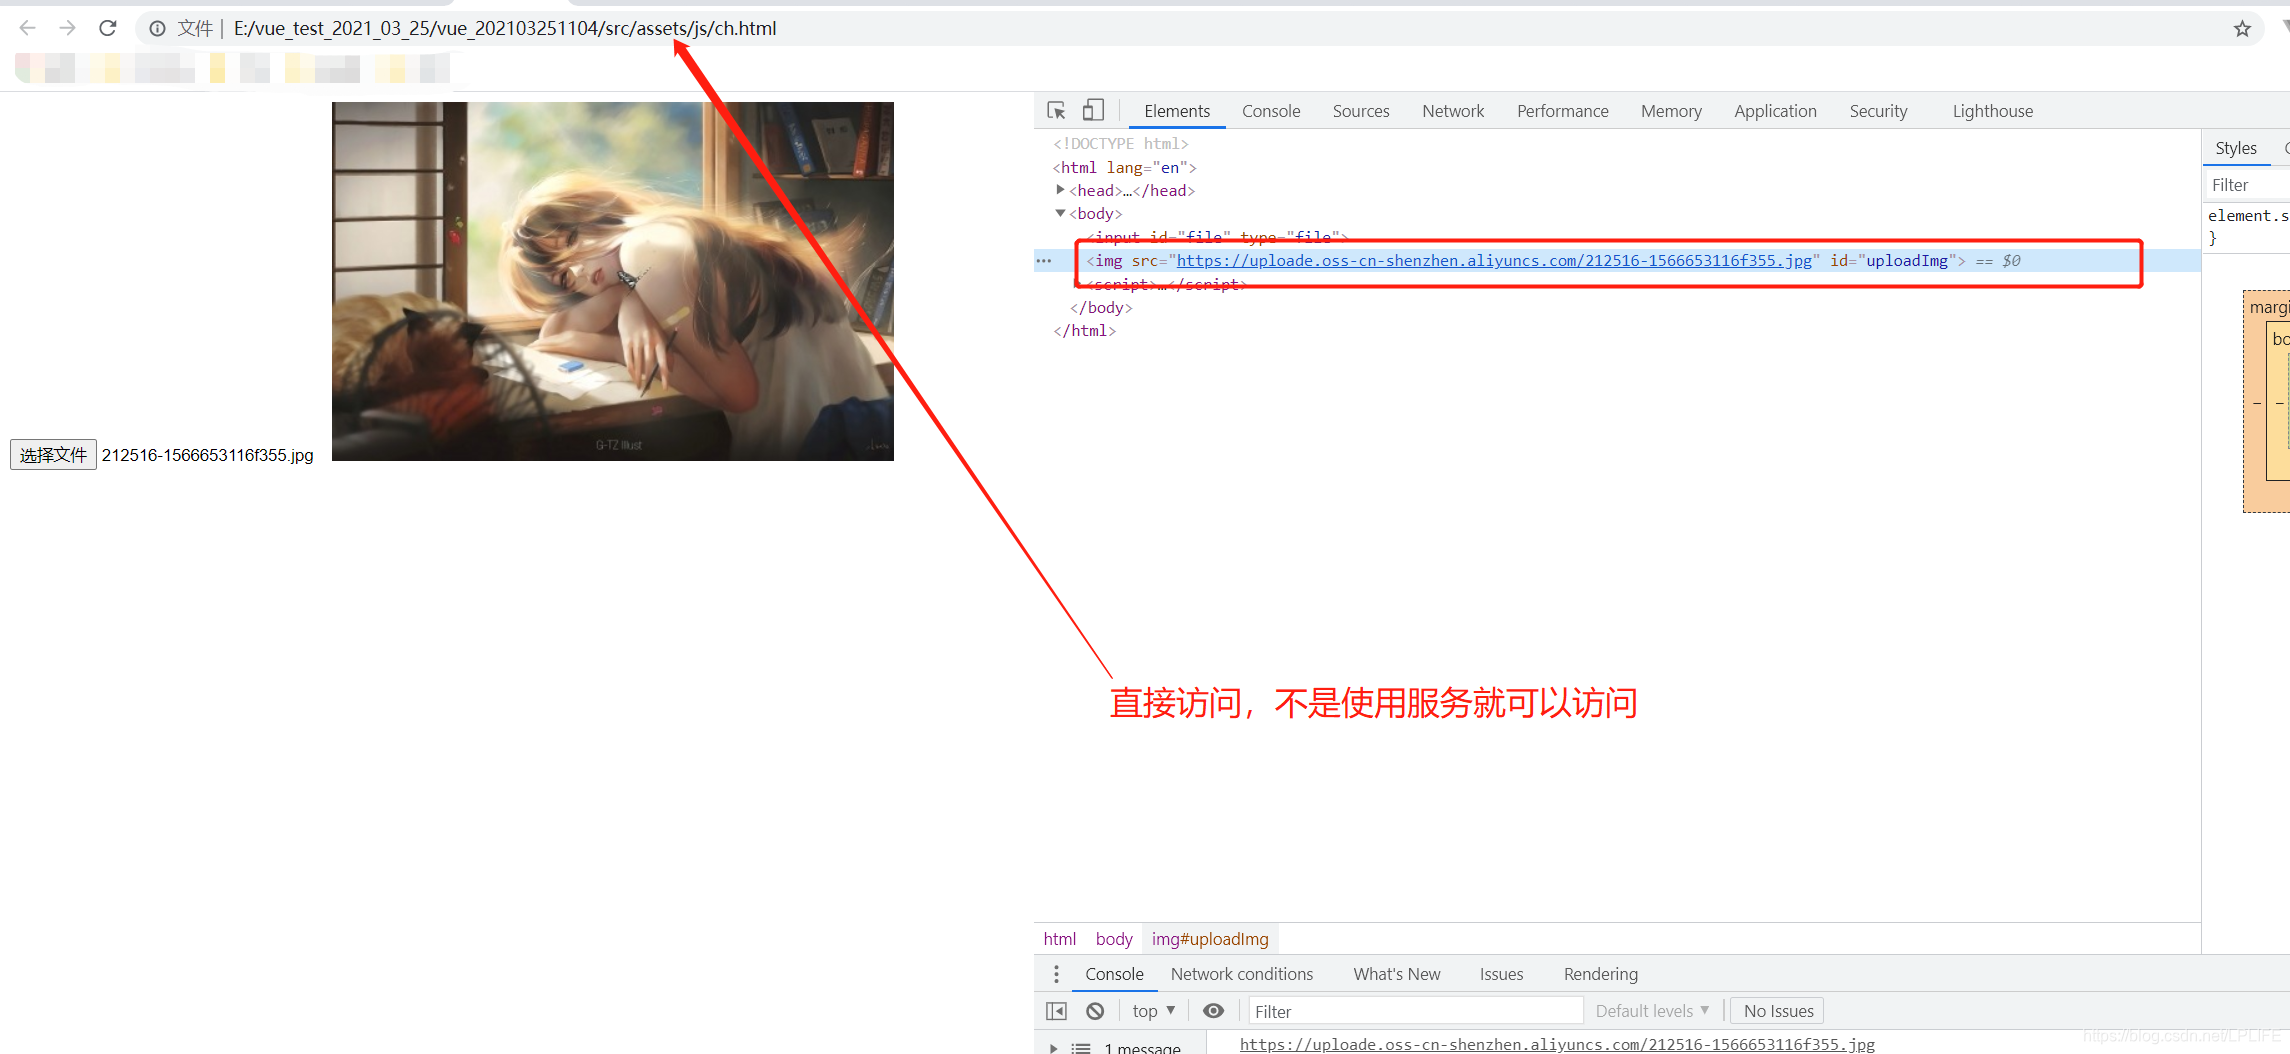The width and height of the screenshot is (2290, 1054).
Task: Activate the DevTools element inspector tool
Action: point(1056,110)
